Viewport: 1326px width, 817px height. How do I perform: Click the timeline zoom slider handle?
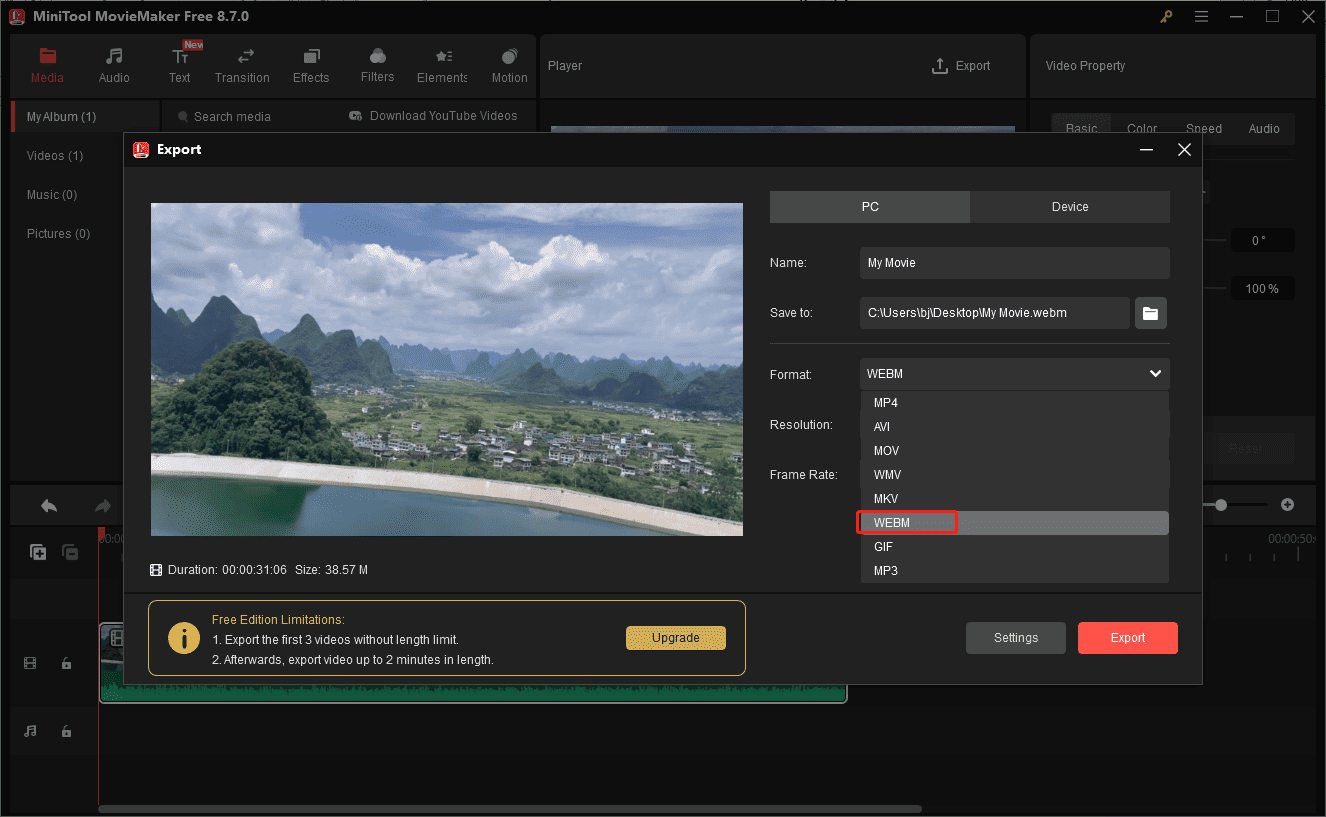[1221, 505]
